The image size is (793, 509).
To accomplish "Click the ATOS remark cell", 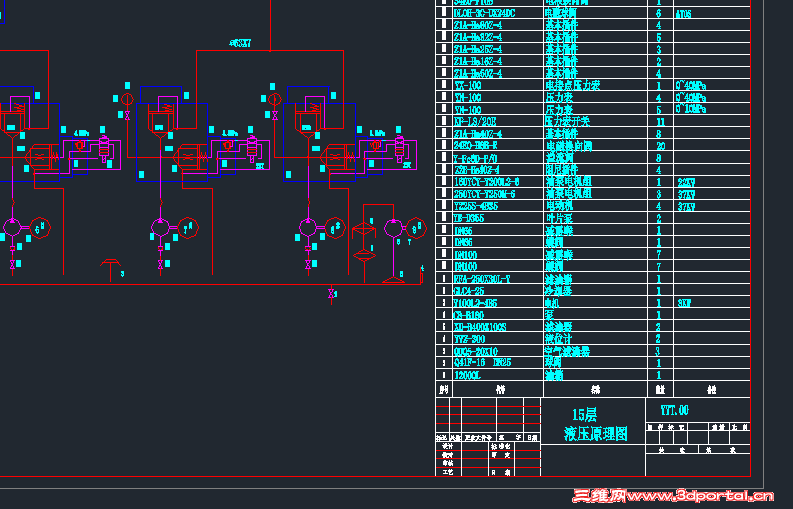I will click(683, 14).
